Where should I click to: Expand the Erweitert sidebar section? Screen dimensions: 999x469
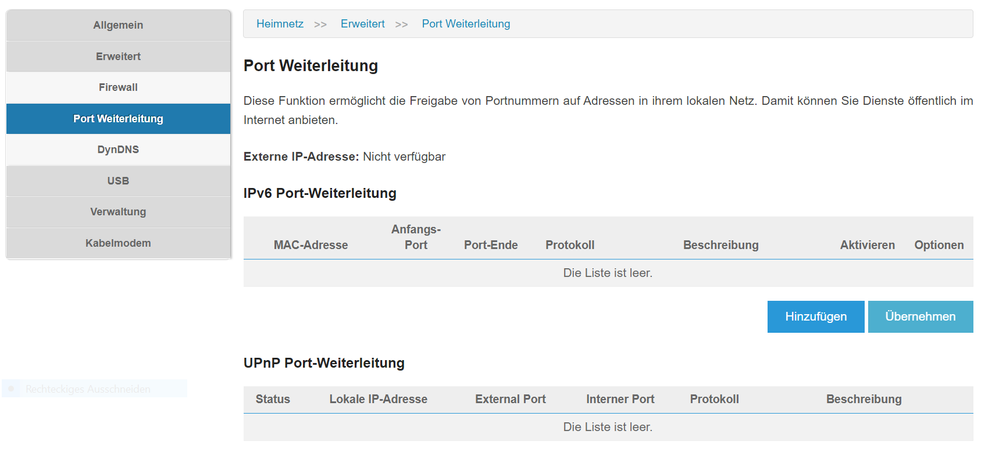pos(118,56)
